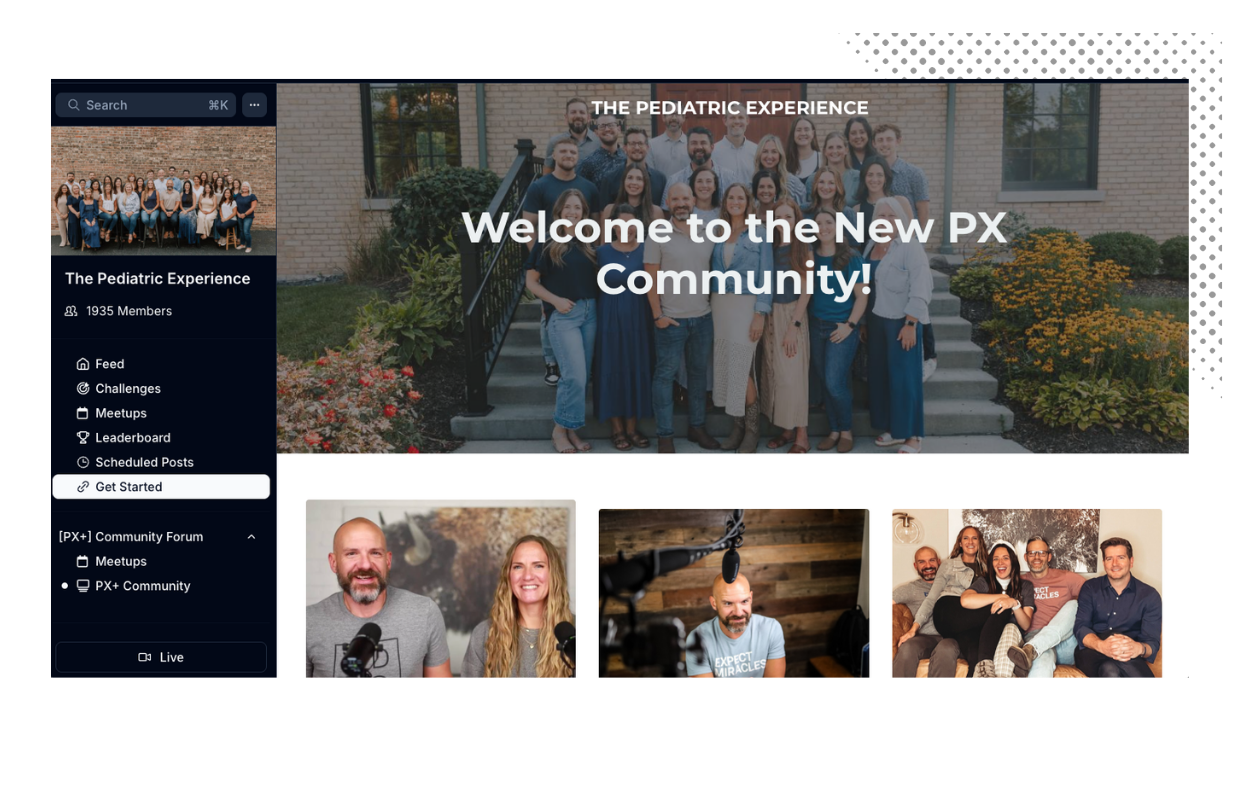Click the members icon beside 1935 Members

pos(71,311)
